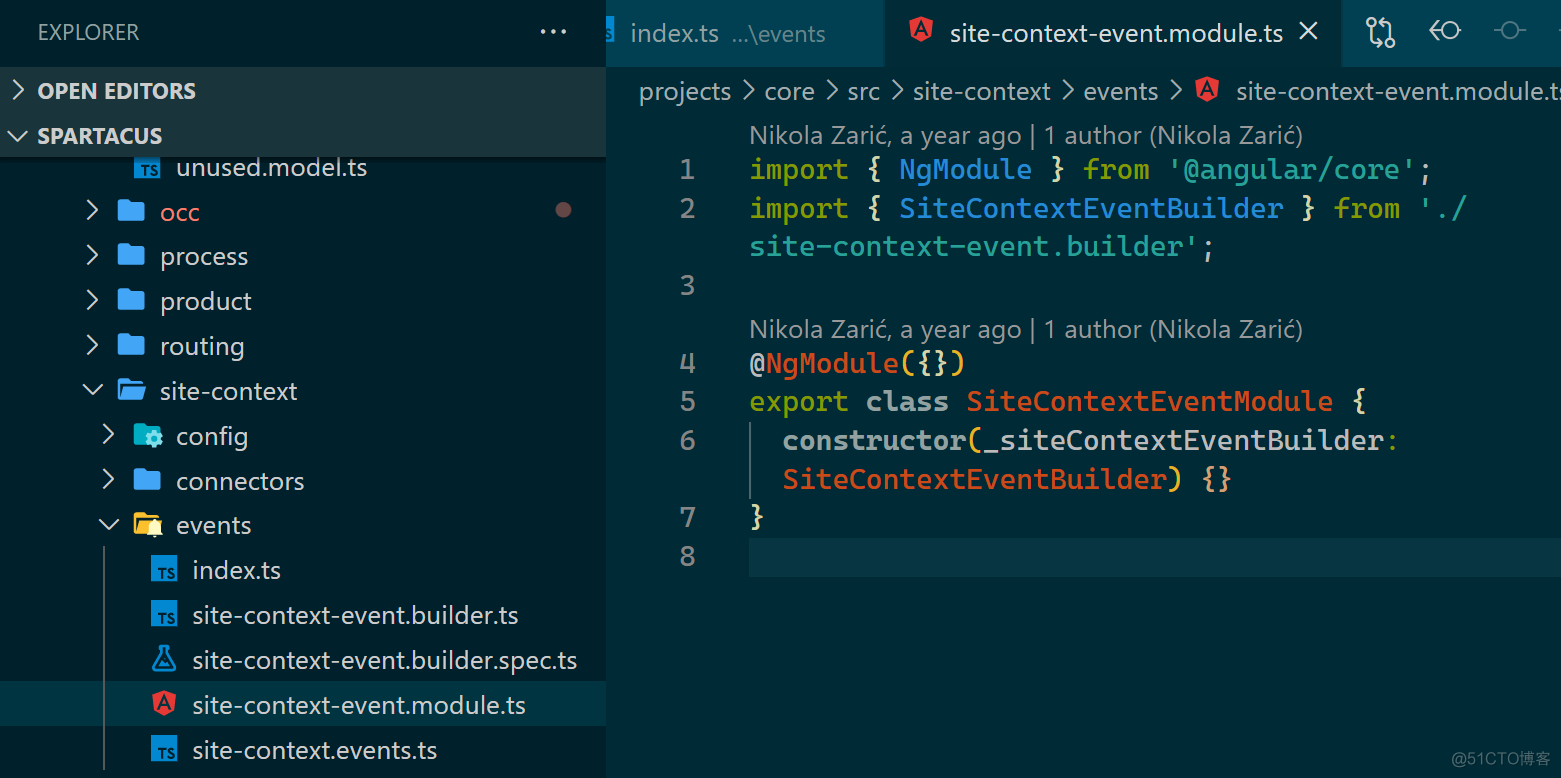The height and width of the screenshot is (778, 1561).
Task: Click TypeScript icon of site-context.events.ts
Action: 164,750
